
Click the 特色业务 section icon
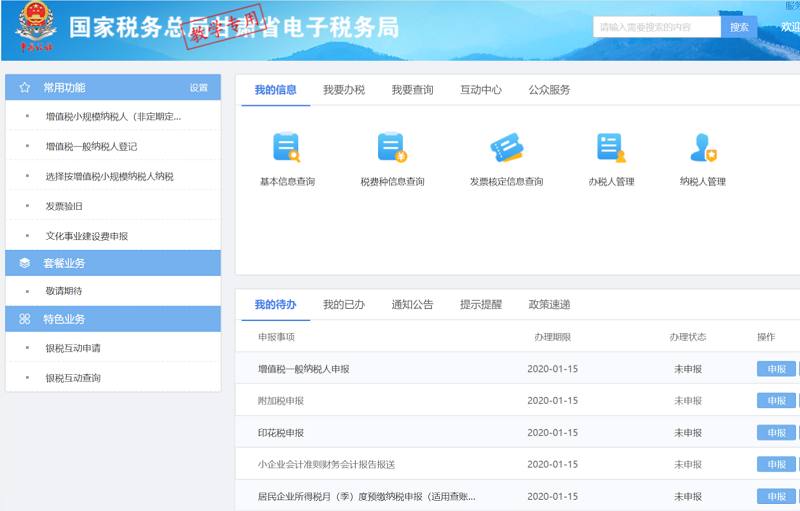point(25,319)
